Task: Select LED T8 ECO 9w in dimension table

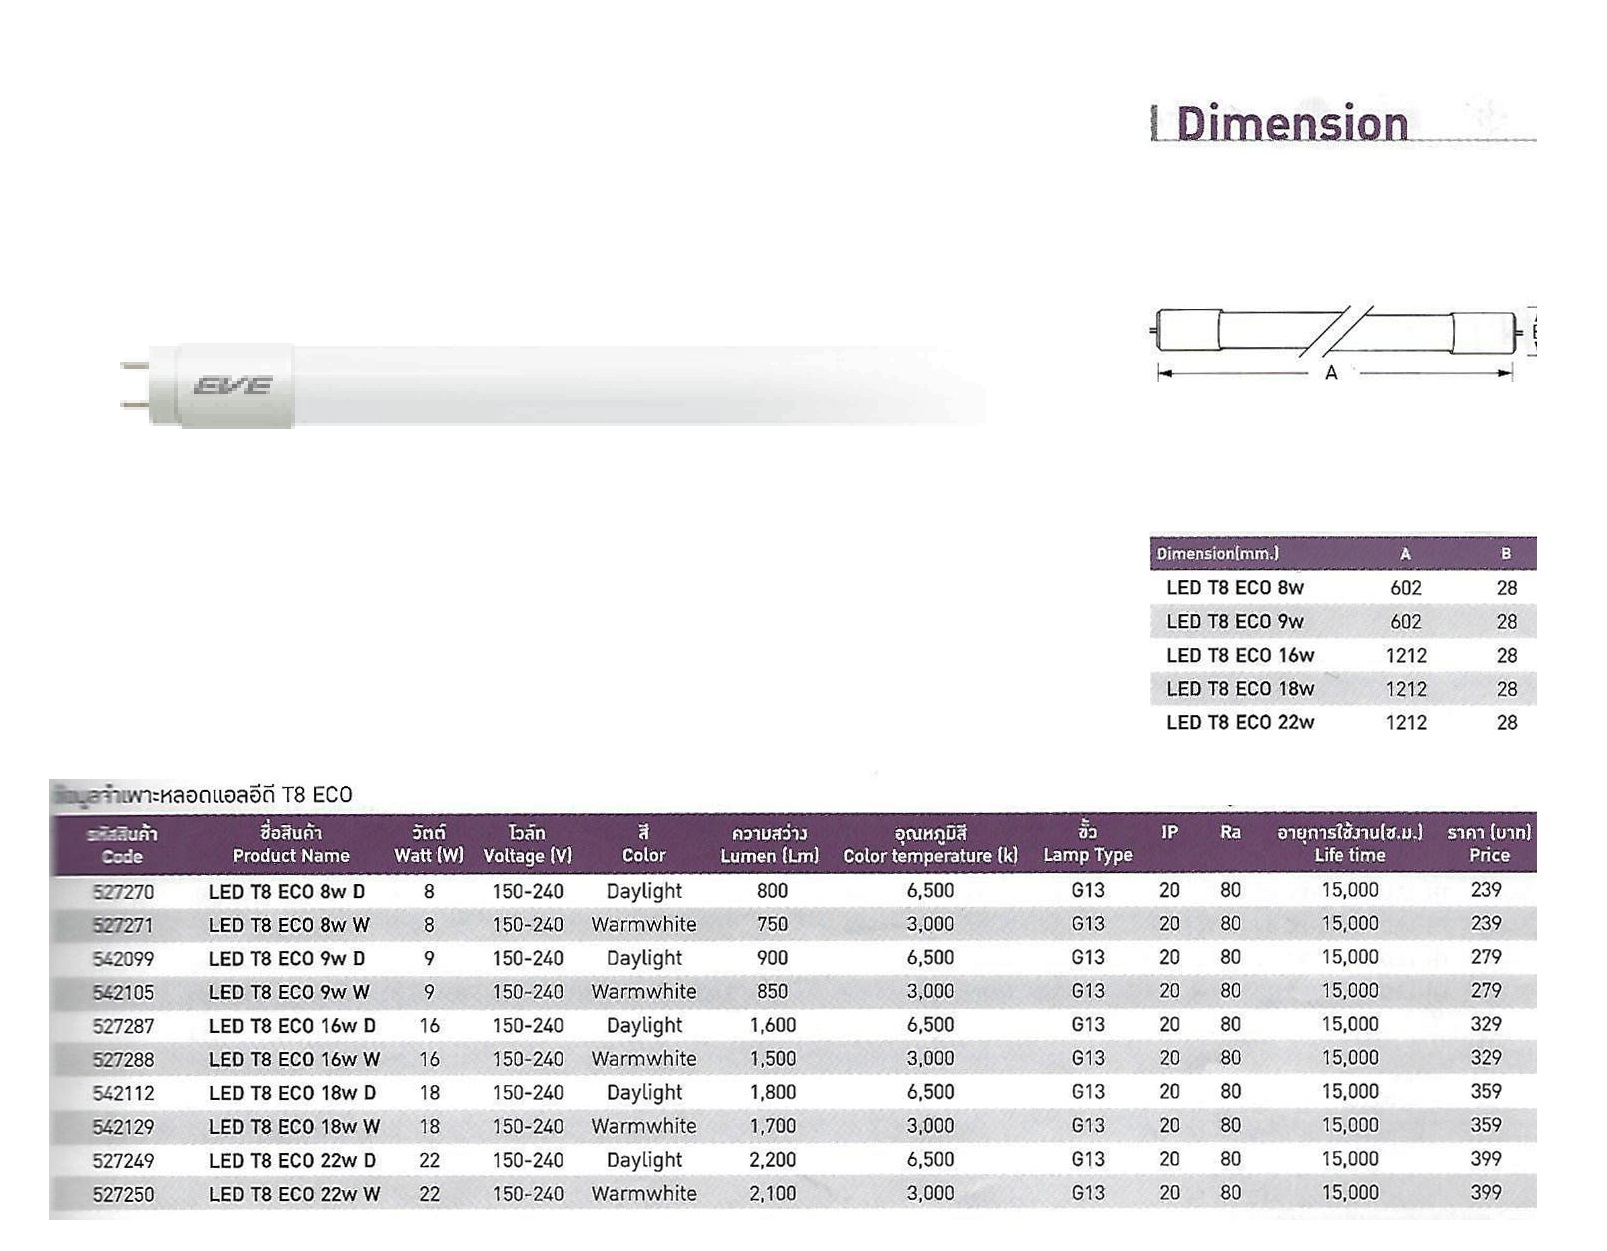Action: (x=1235, y=622)
